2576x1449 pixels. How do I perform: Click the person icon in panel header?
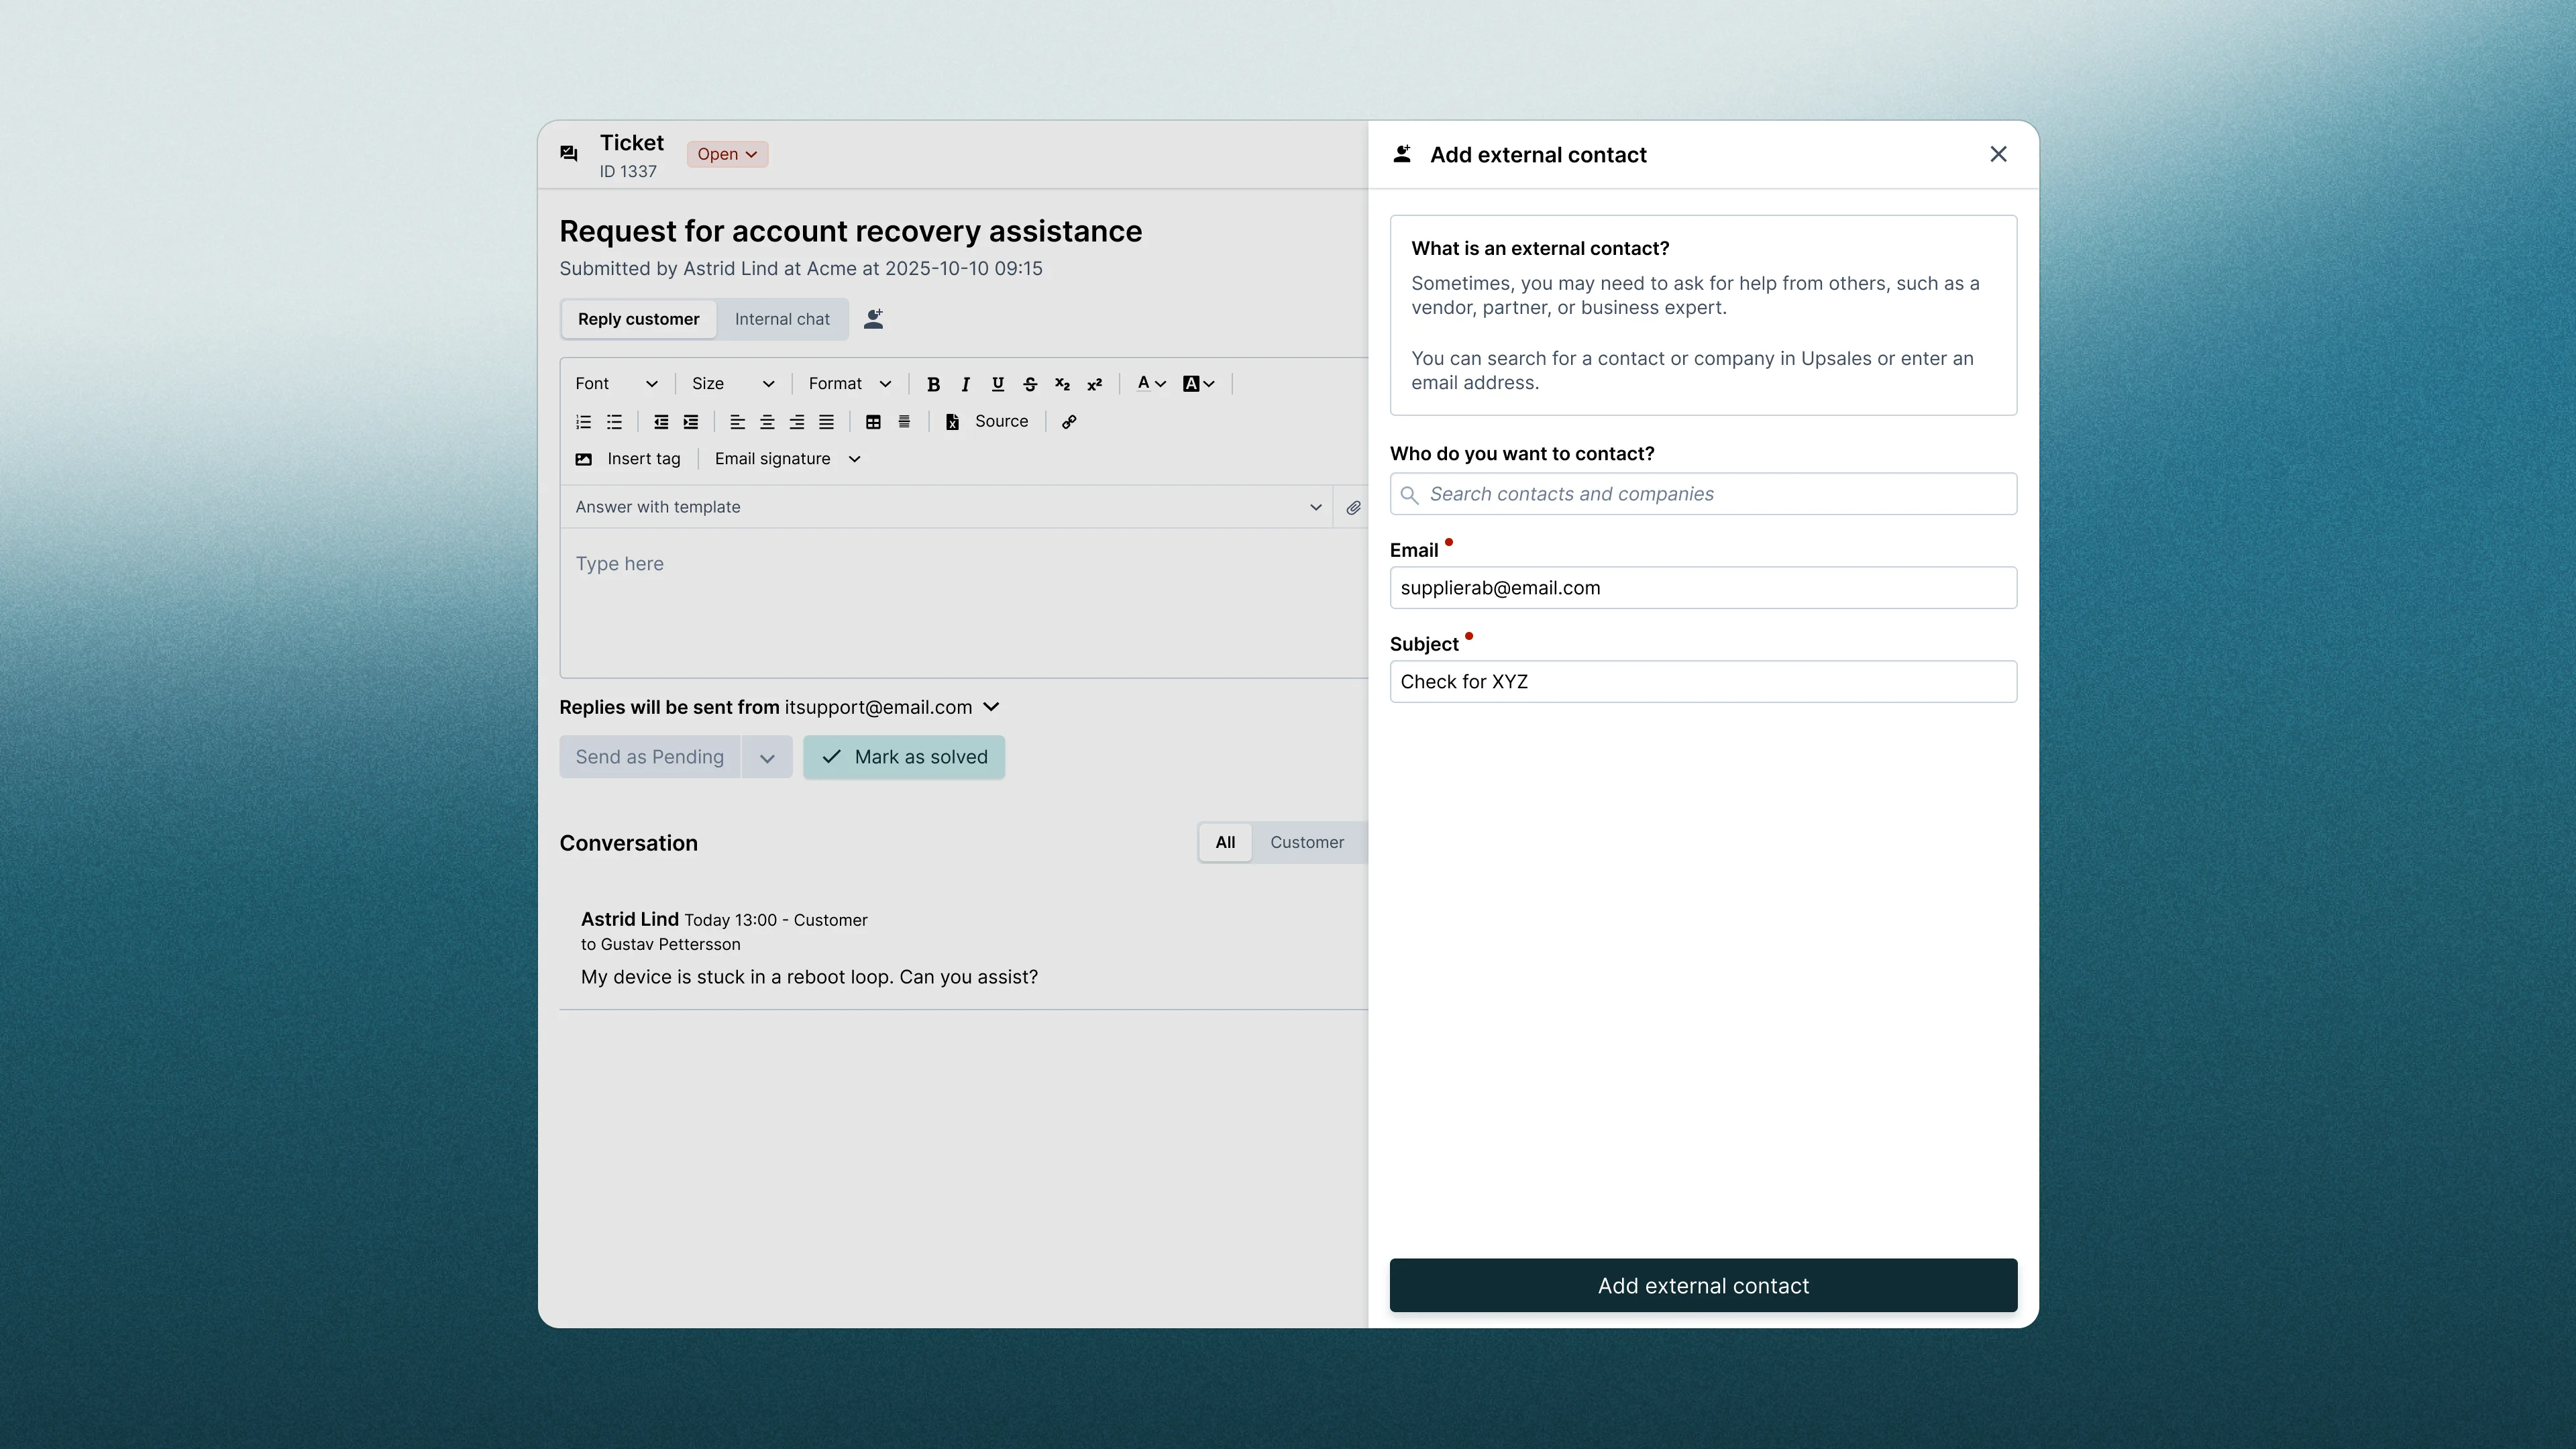[x=1402, y=154]
